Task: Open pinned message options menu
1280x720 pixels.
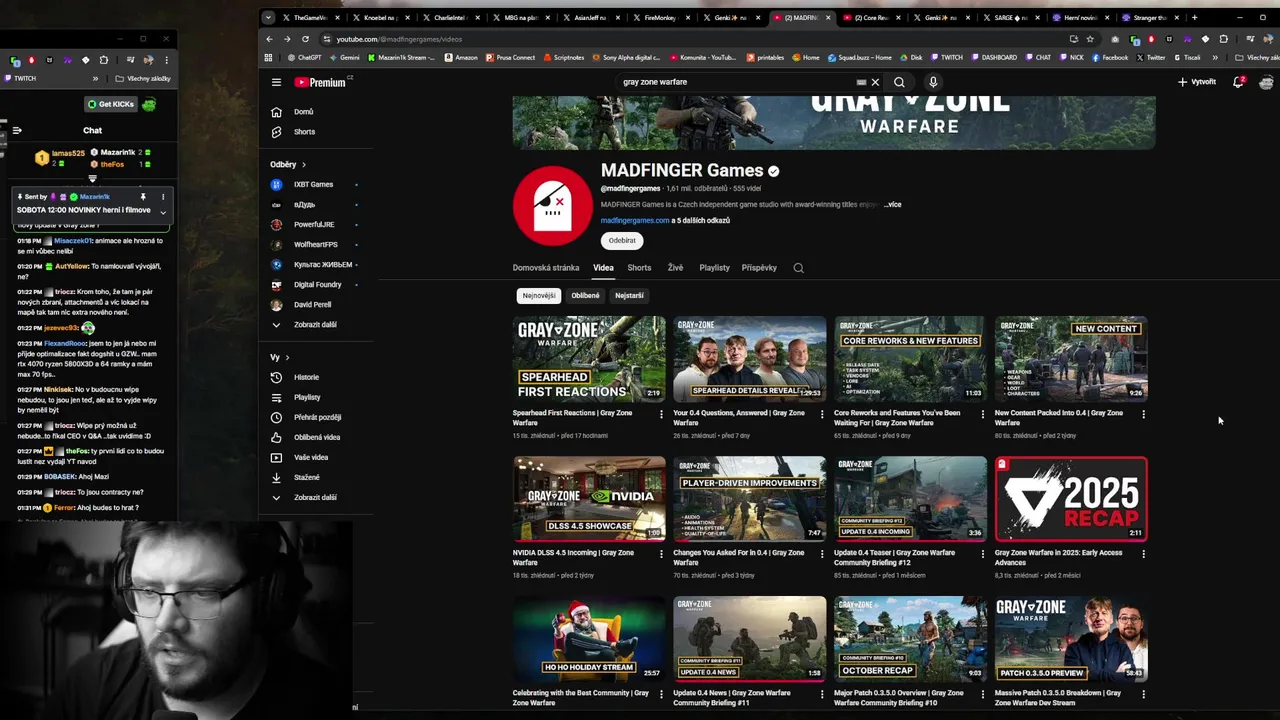Action: [163, 197]
